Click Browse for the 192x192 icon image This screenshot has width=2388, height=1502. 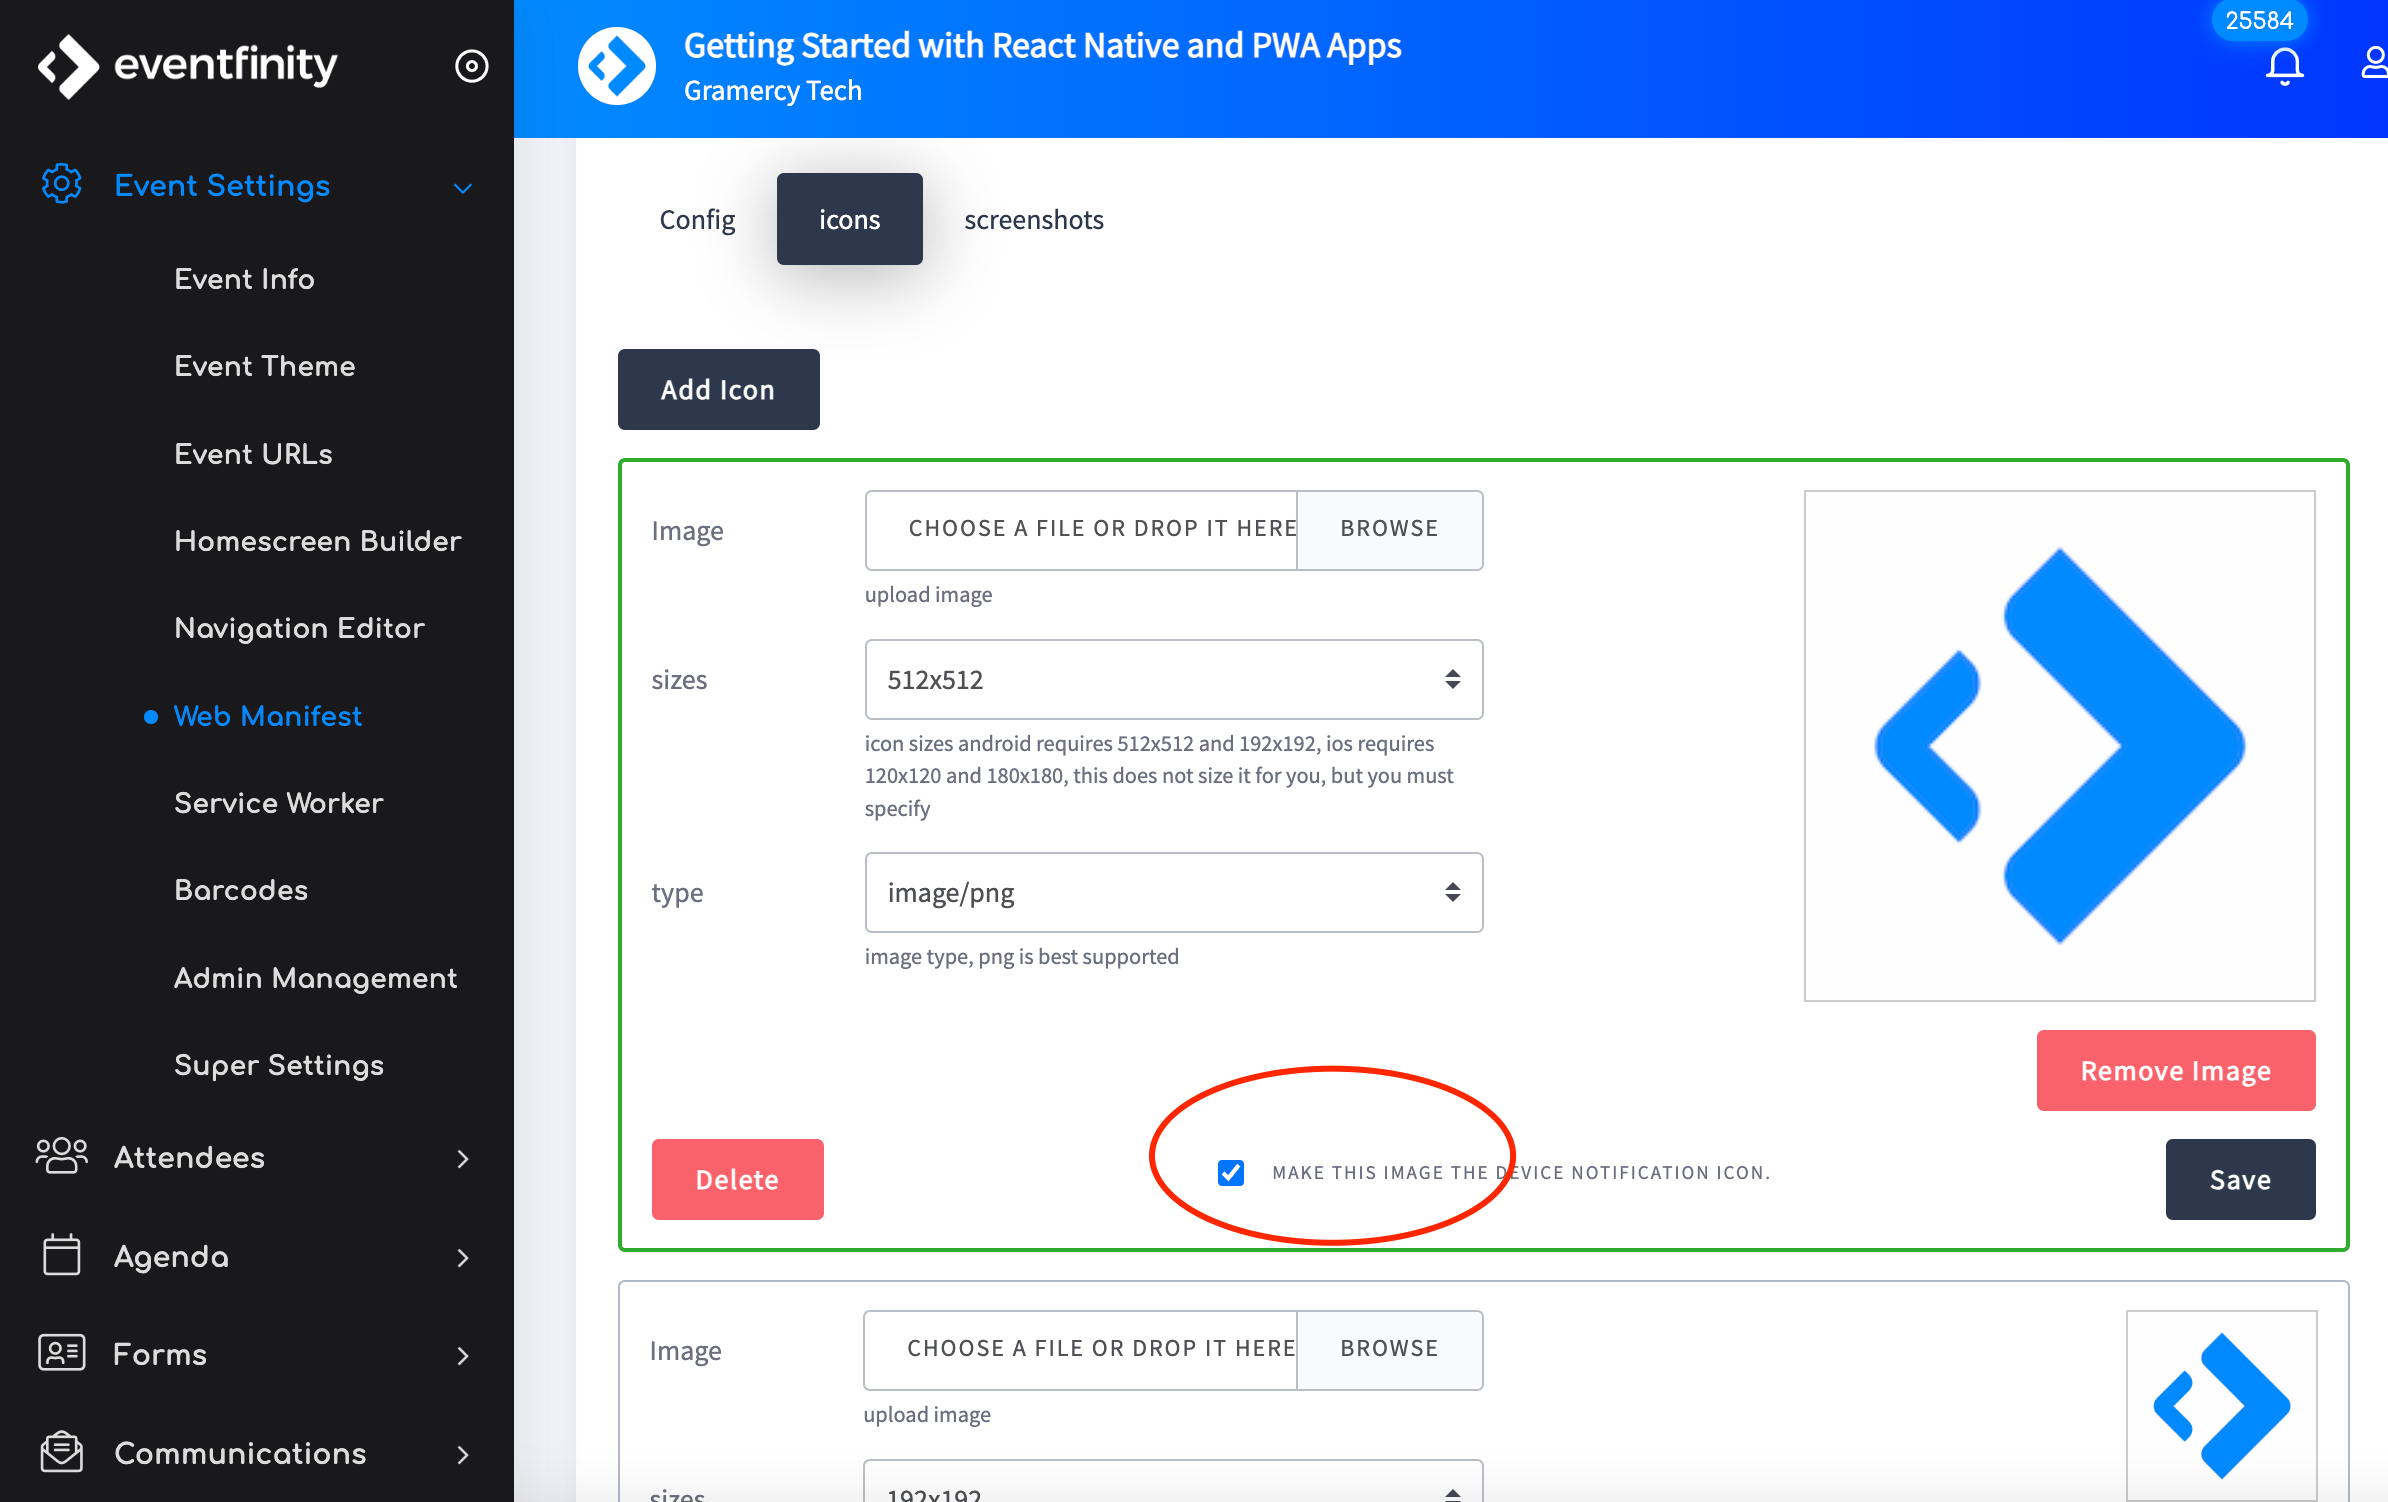point(1389,1349)
